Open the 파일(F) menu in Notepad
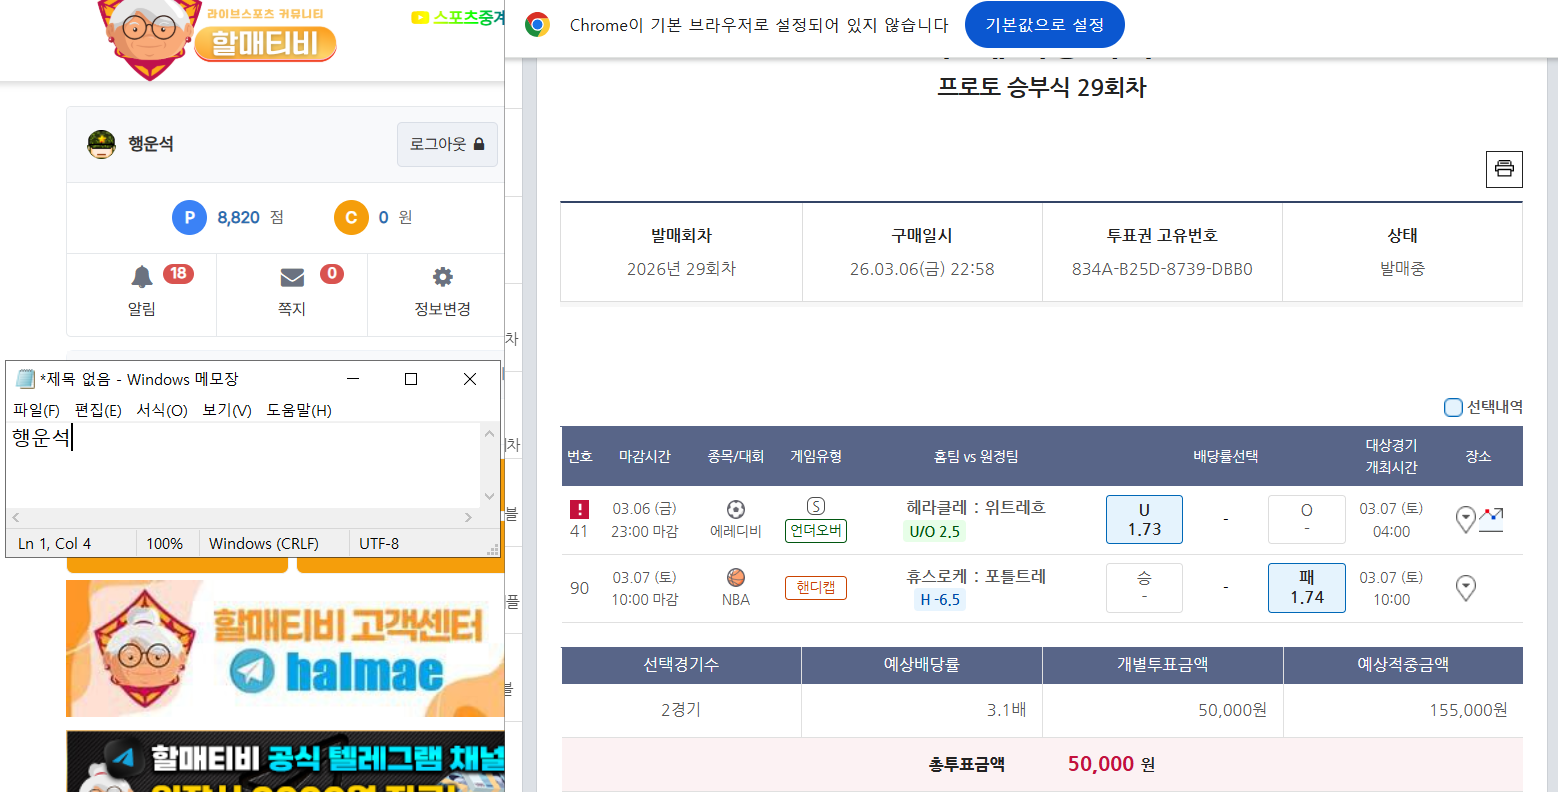The height and width of the screenshot is (792, 1558). [36, 410]
